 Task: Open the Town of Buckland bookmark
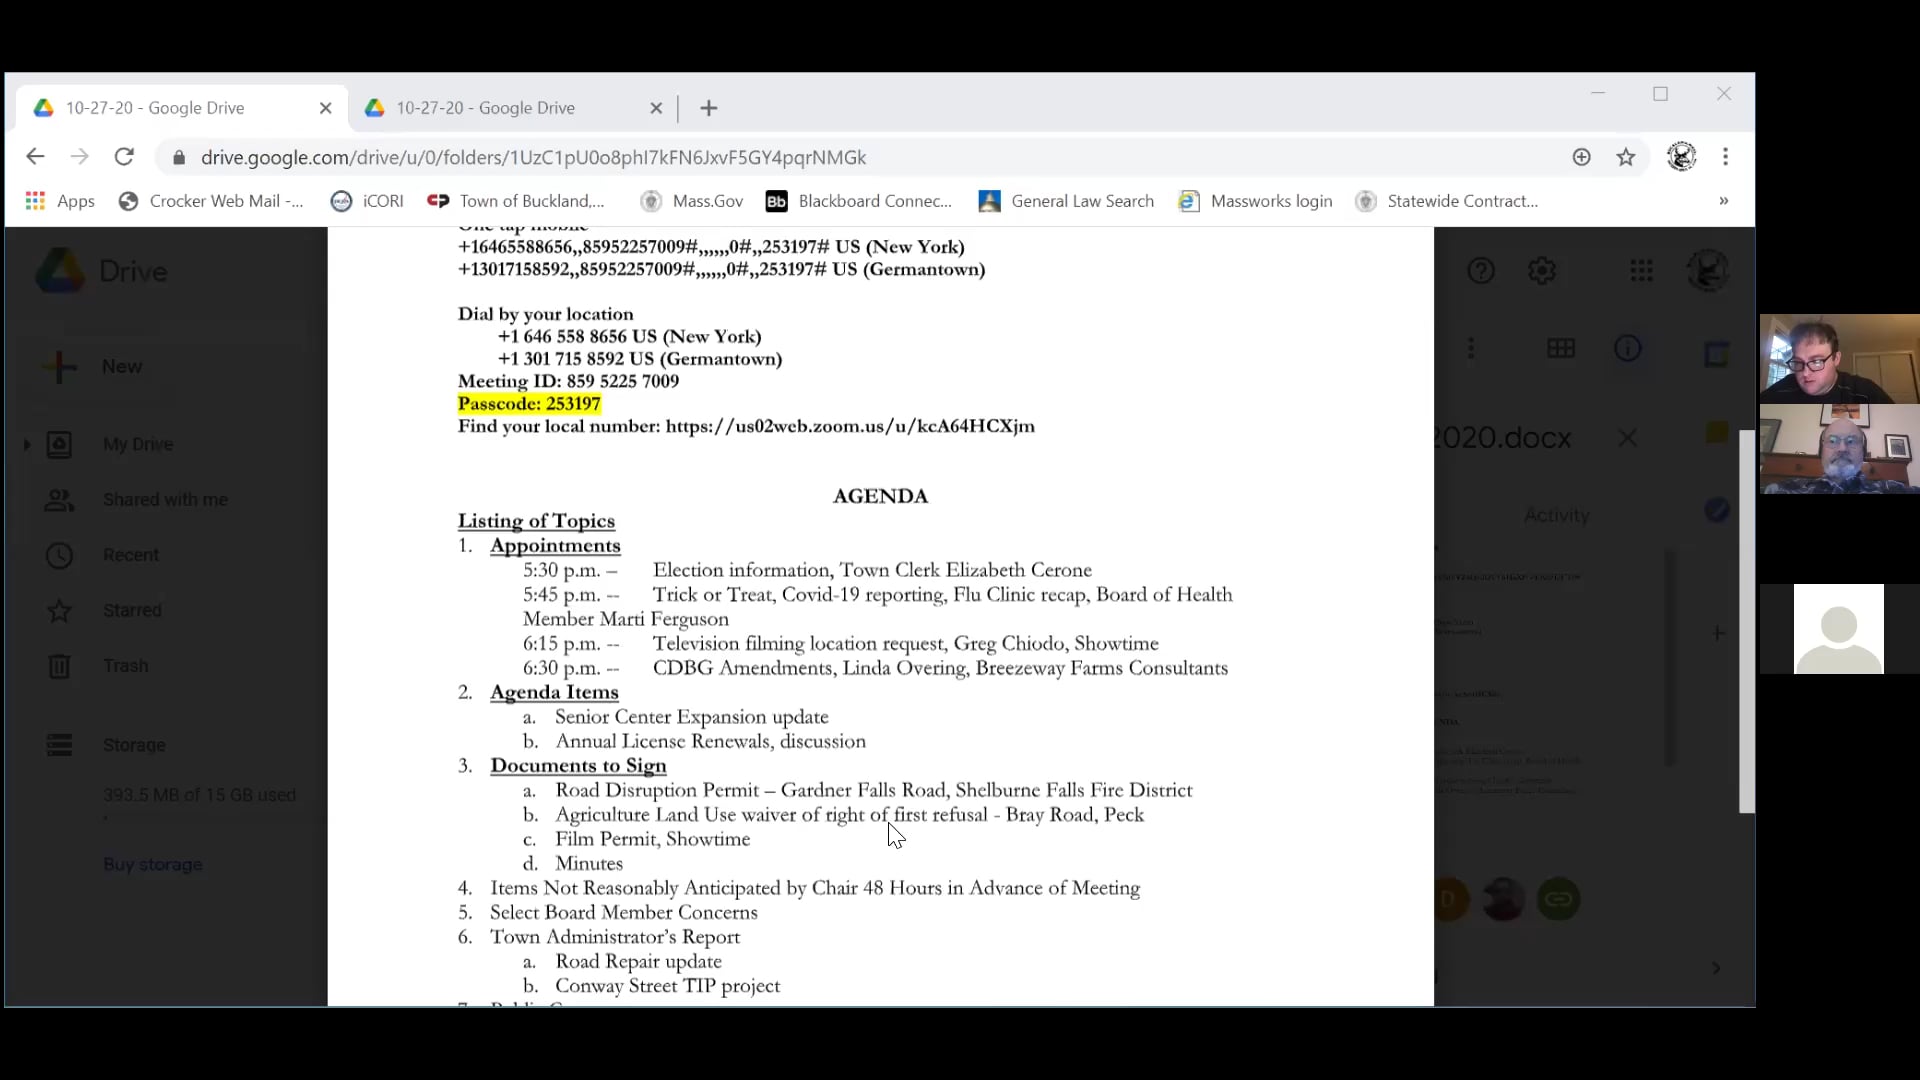(x=517, y=201)
